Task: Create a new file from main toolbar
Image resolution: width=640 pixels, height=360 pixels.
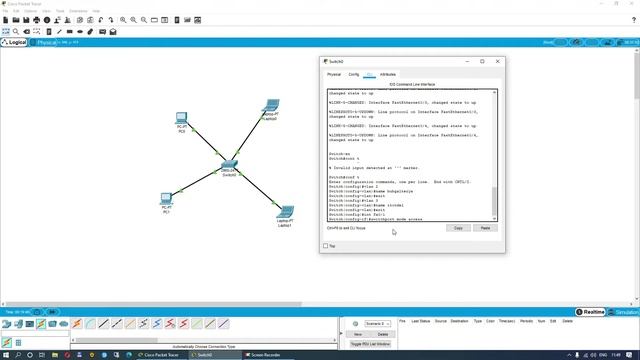Action: coord(5,20)
